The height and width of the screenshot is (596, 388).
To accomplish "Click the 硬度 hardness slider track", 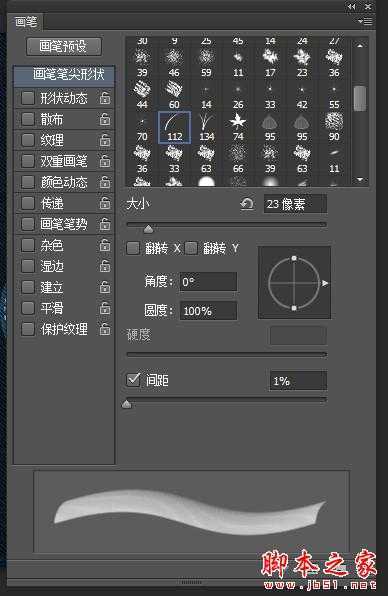I will (x=226, y=355).
